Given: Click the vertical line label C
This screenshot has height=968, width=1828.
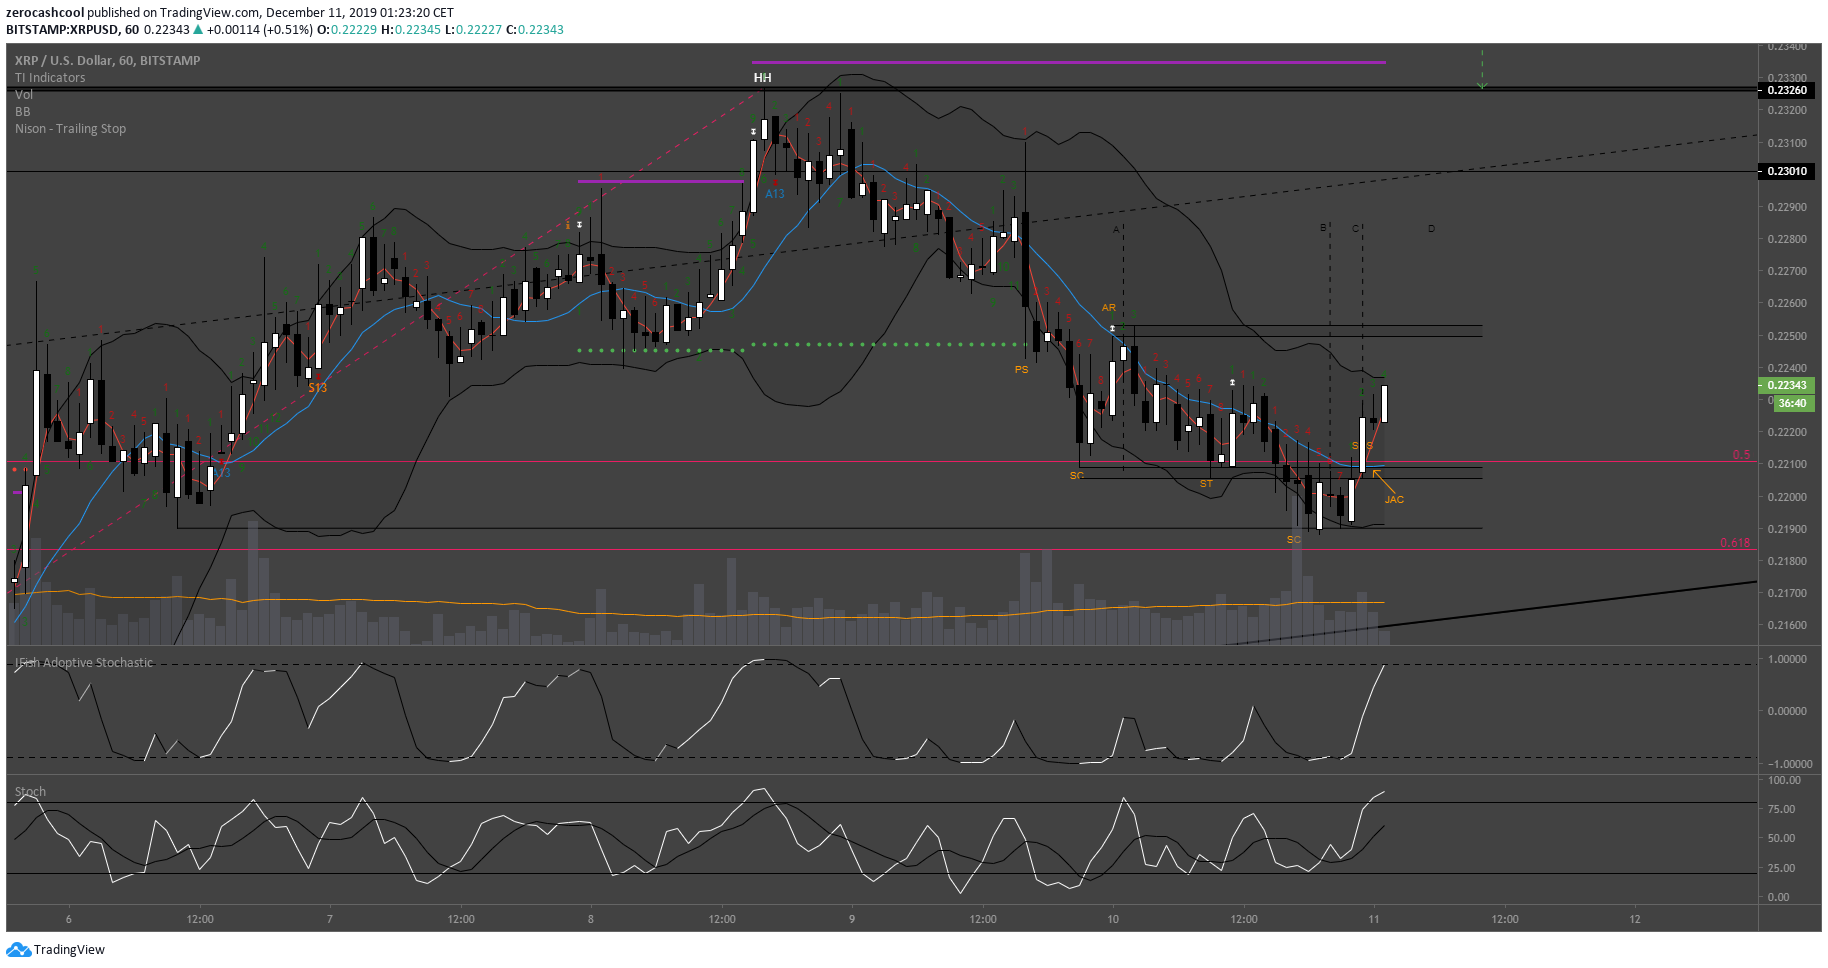Looking at the screenshot, I should (x=1356, y=229).
